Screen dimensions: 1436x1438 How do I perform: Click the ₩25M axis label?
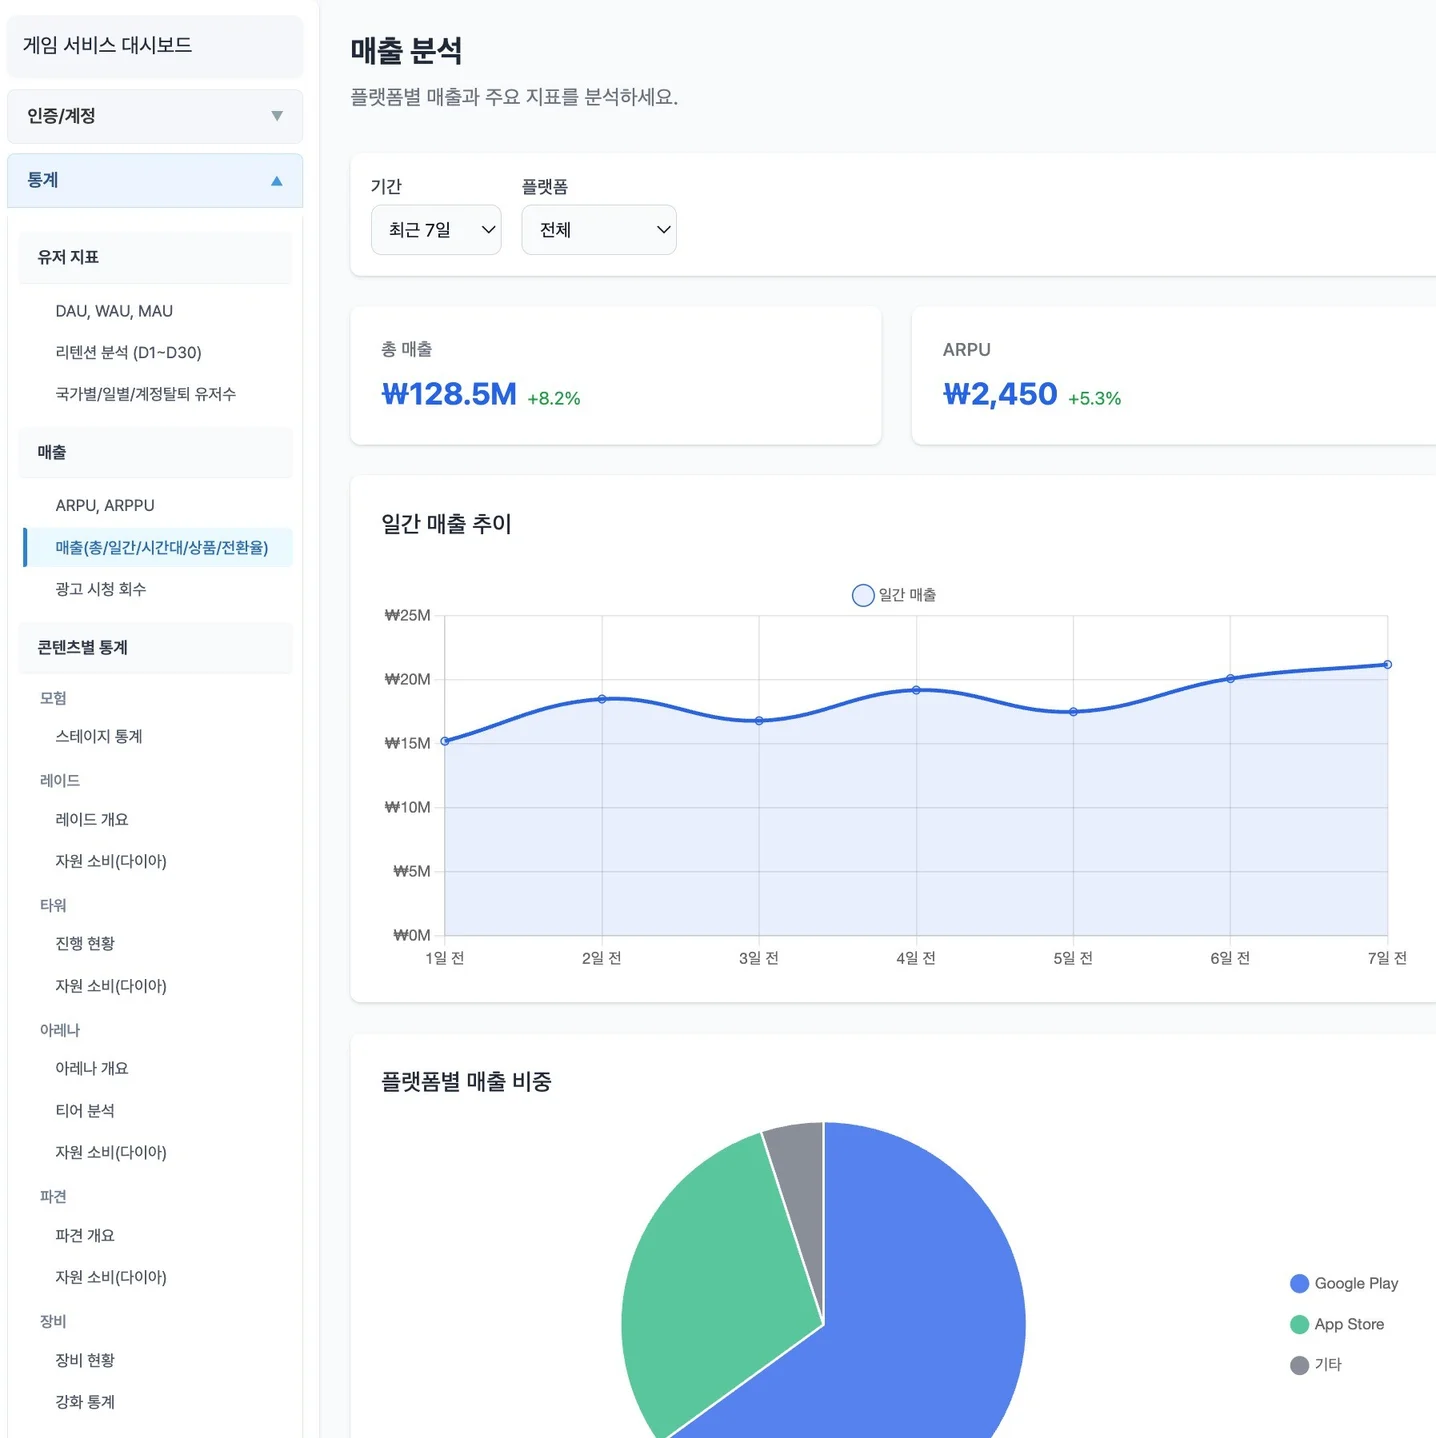[408, 615]
